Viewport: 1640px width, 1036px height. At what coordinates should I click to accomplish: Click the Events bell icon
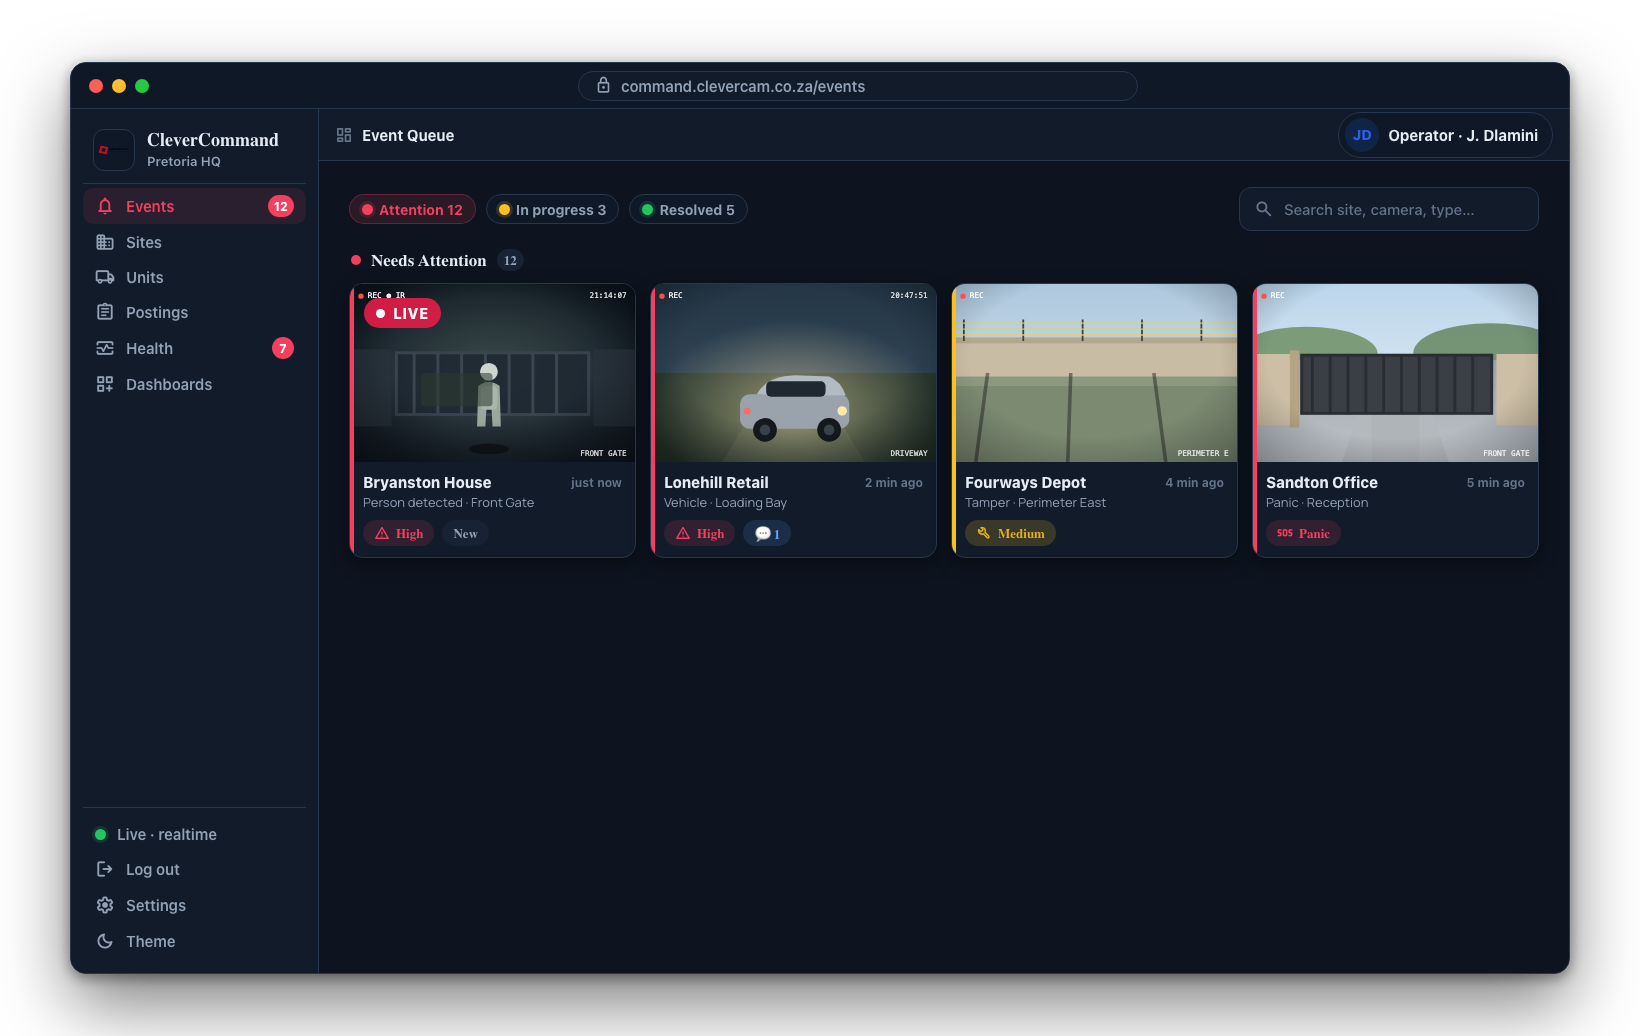pos(105,206)
